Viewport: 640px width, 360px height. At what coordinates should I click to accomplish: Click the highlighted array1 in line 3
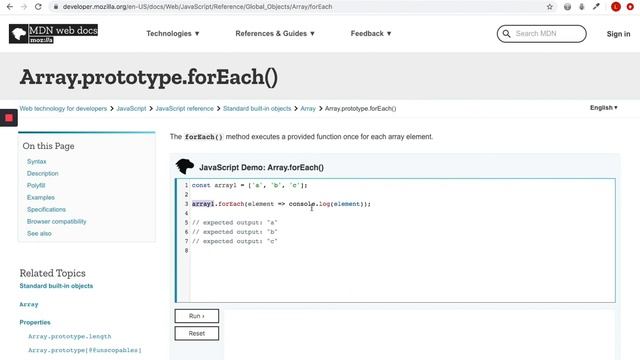[203, 204]
